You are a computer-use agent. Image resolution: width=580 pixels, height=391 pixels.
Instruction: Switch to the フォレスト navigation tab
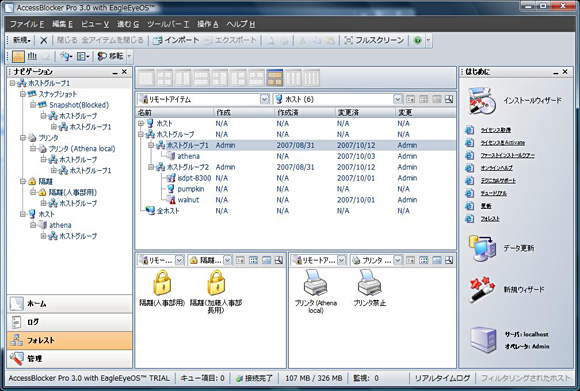click(70, 340)
